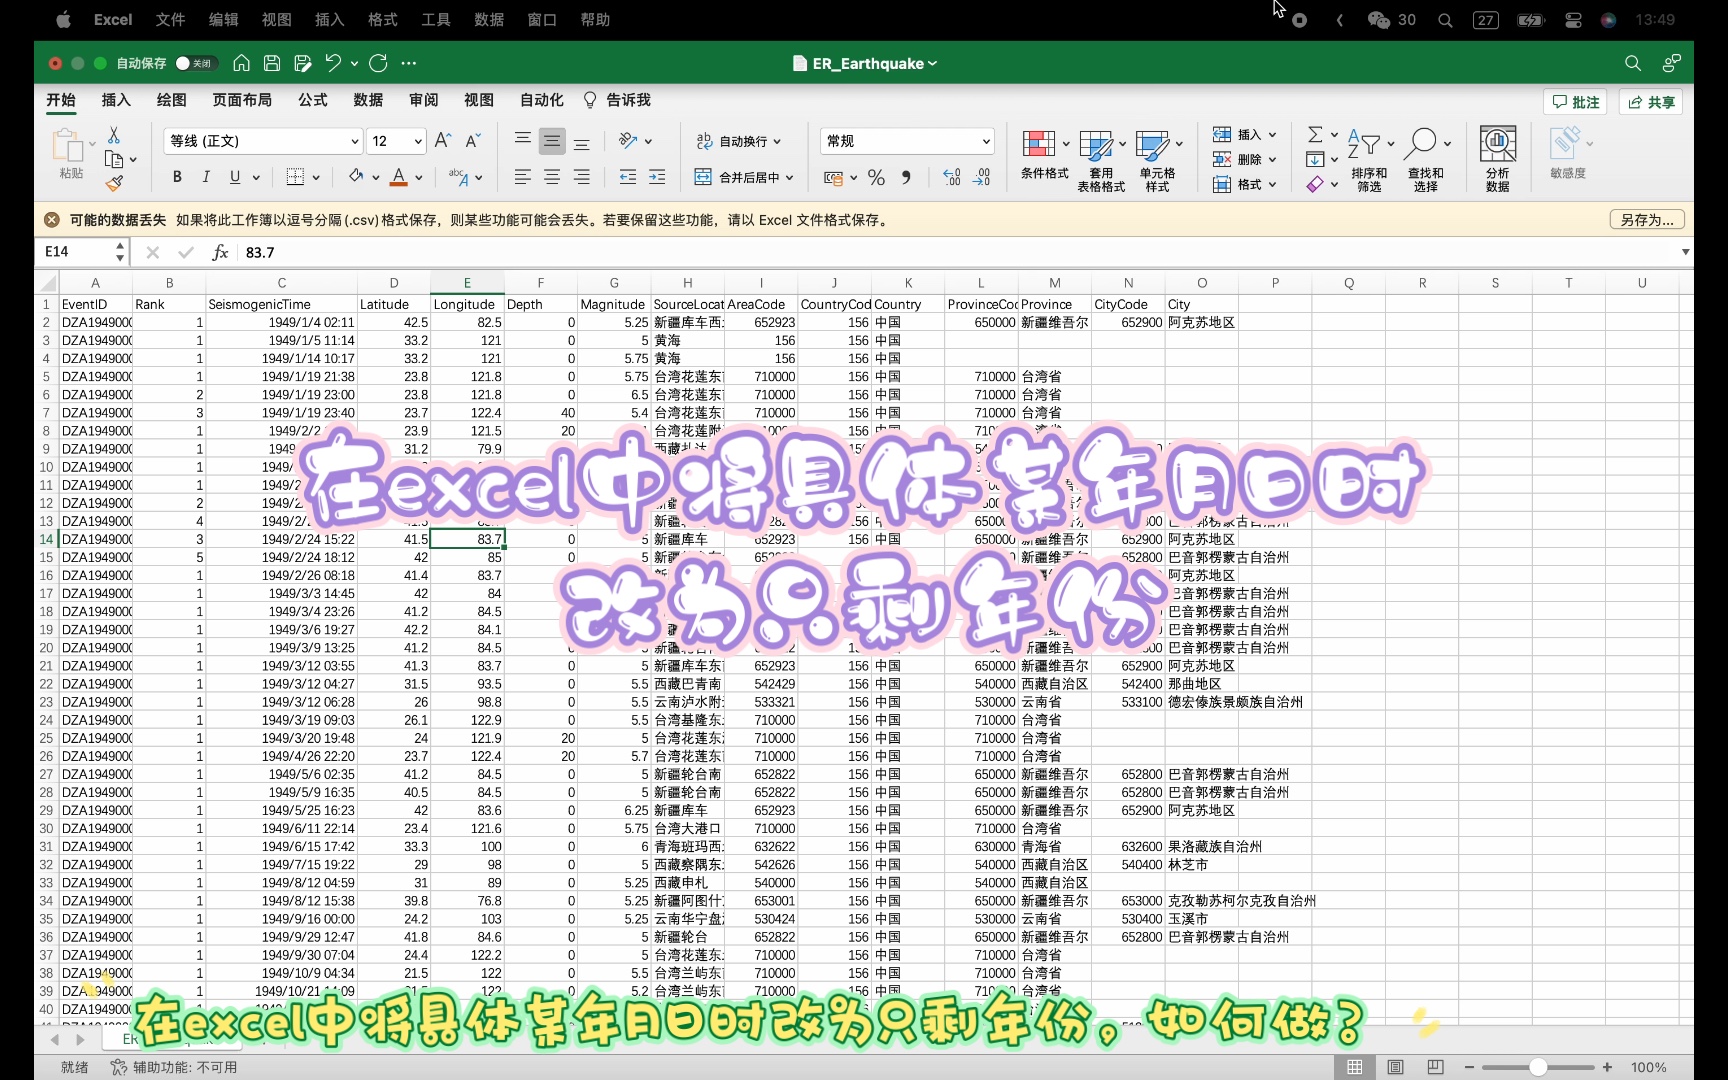Click the 共享 share button
1728x1080 pixels.
(1651, 102)
